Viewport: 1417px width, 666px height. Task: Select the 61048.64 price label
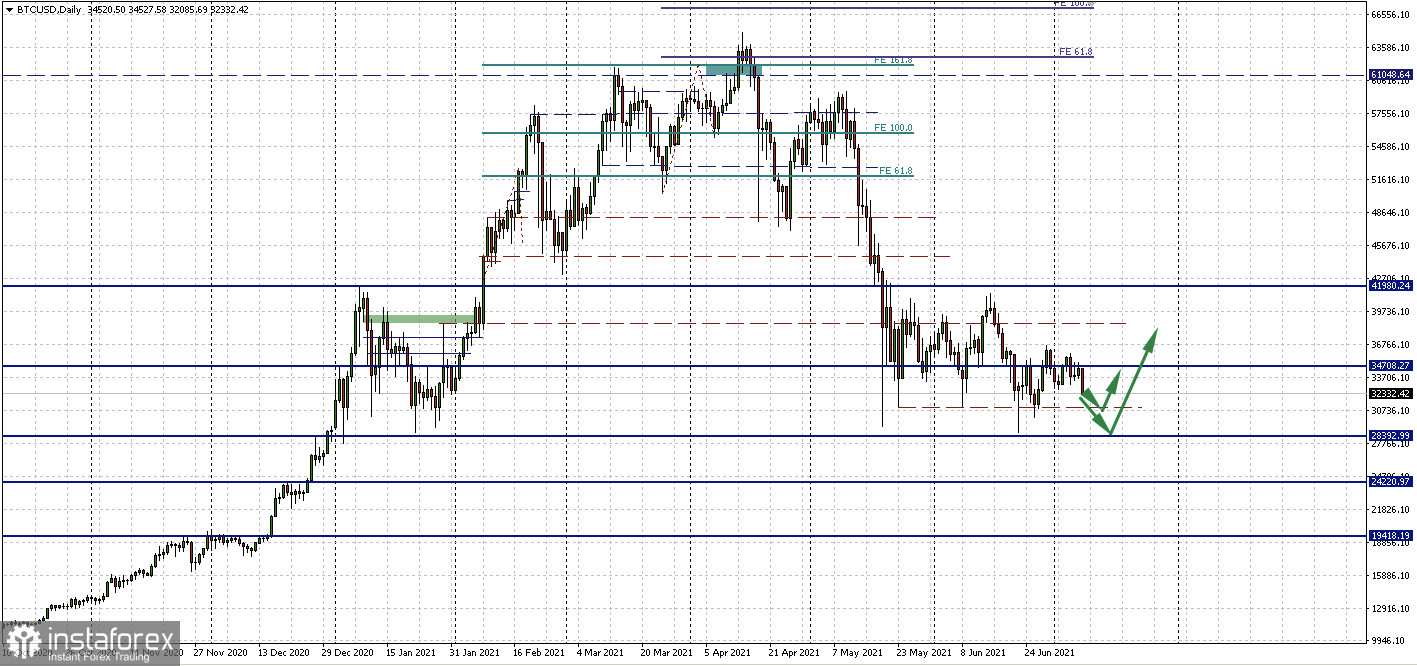[x=1390, y=75]
